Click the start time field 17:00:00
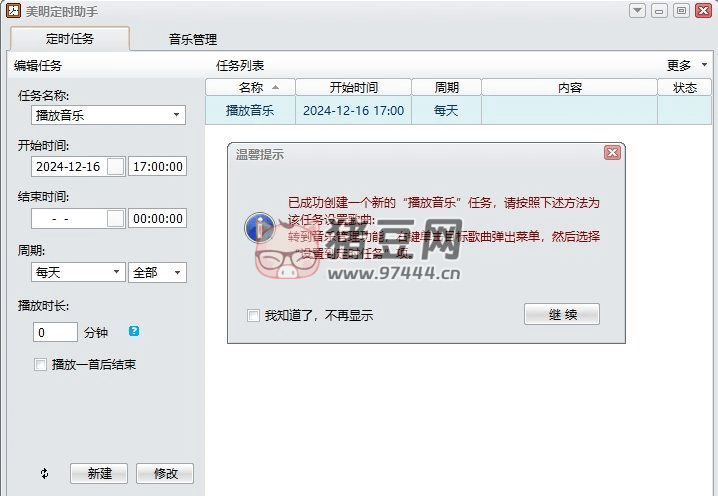 (158, 166)
